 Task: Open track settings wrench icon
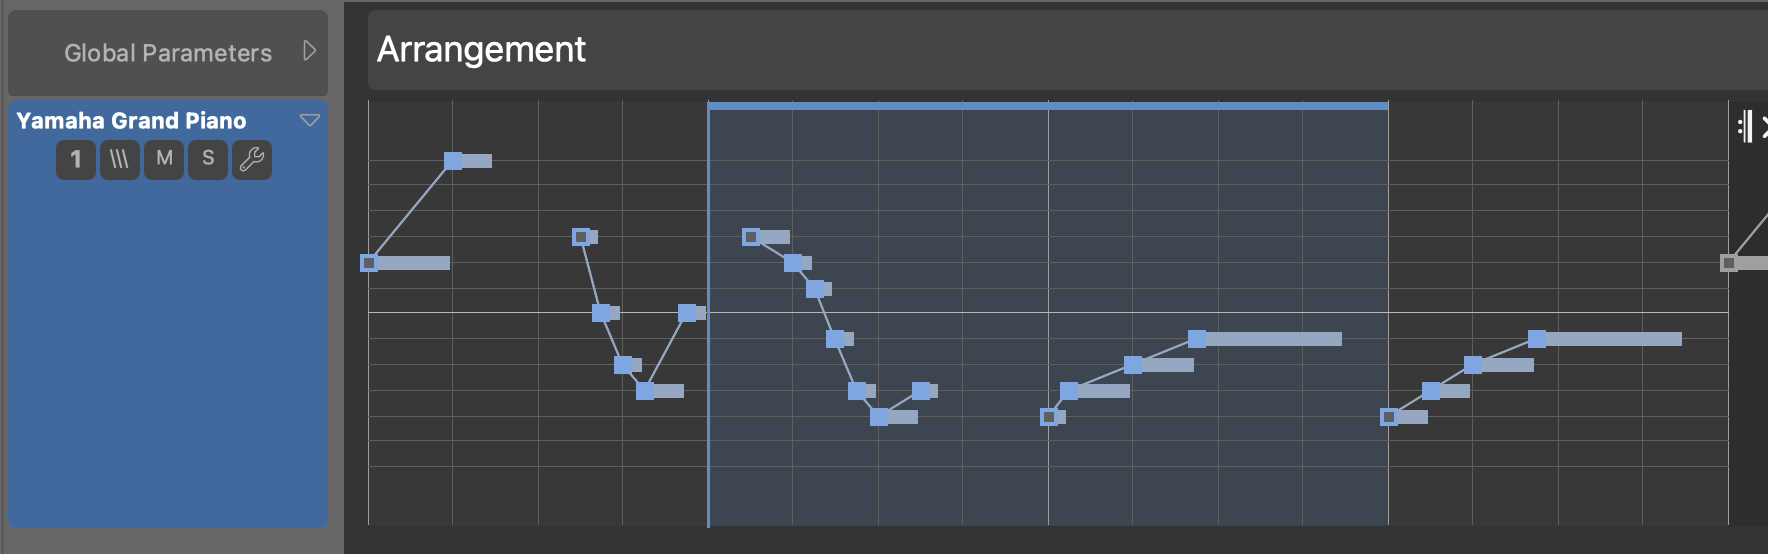[x=252, y=159]
